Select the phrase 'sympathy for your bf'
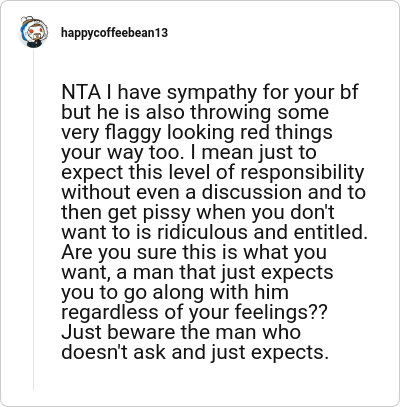This screenshot has height=407, width=400. (x=263, y=93)
